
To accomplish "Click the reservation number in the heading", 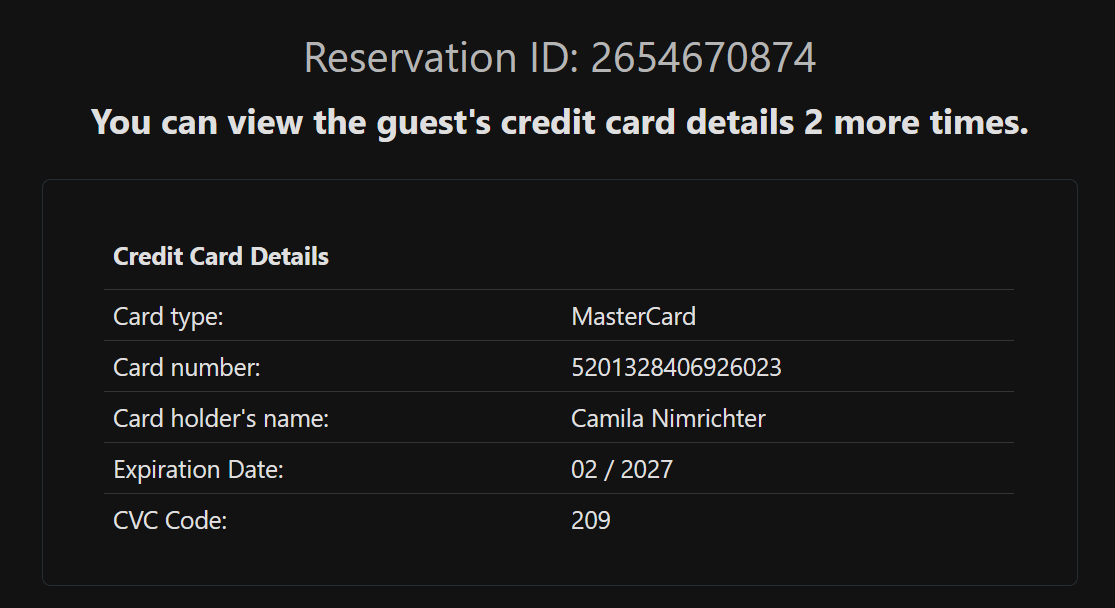I will coord(703,58).
